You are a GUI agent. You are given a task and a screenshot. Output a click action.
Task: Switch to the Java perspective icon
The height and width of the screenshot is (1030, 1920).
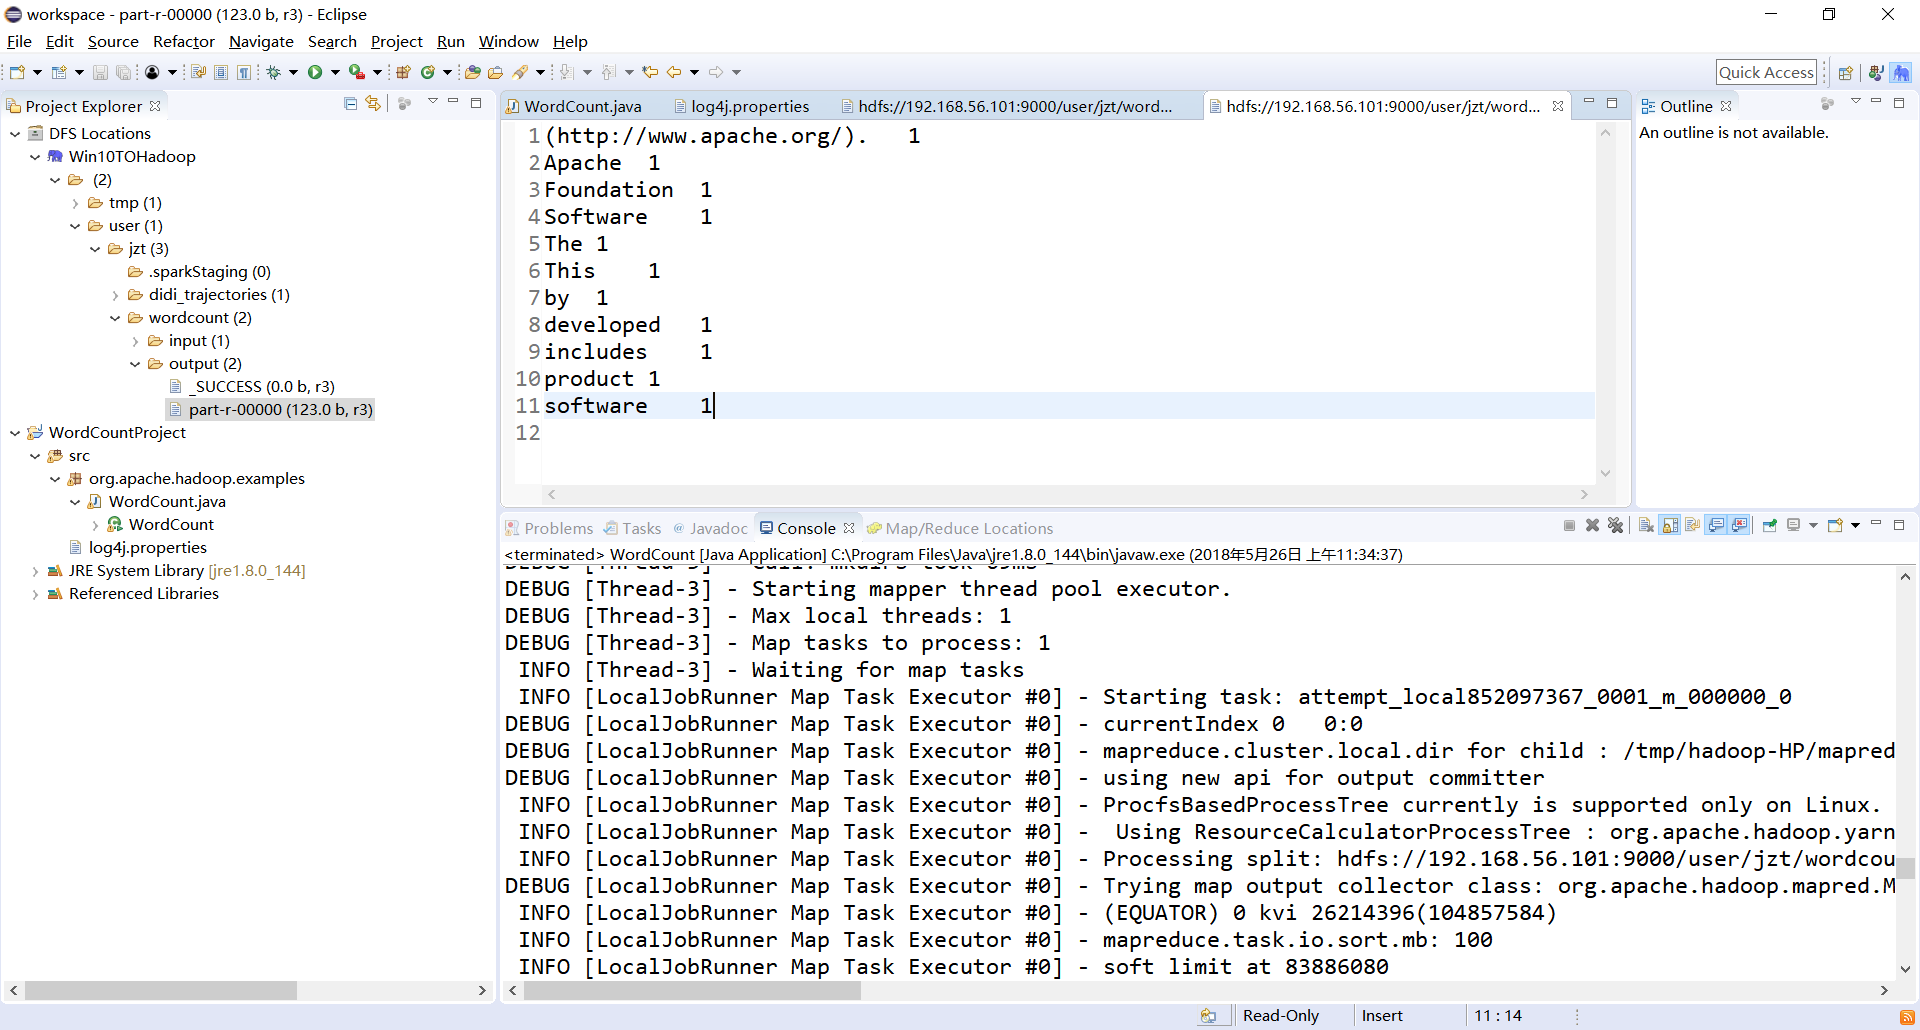1876,72
